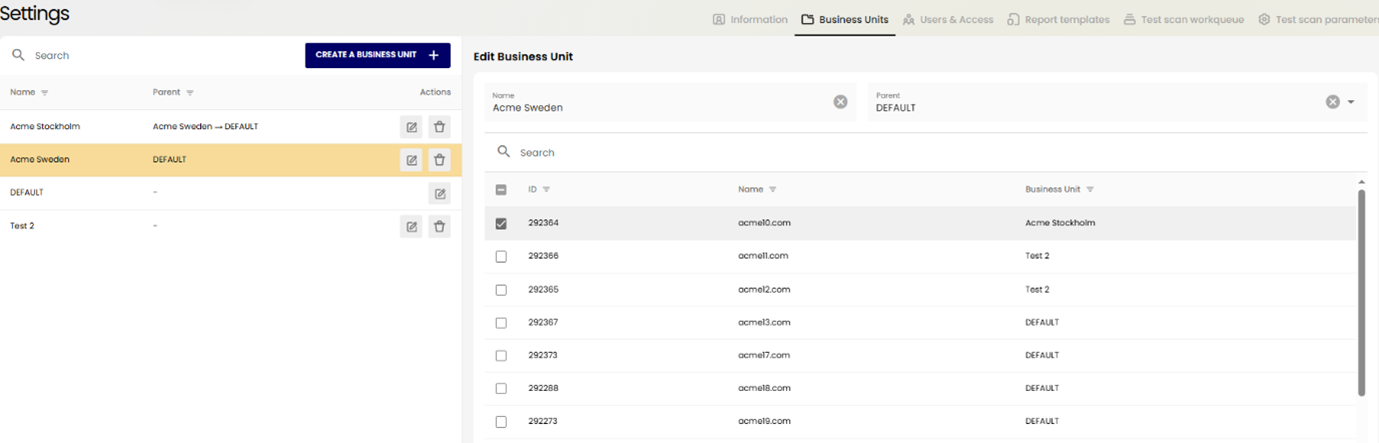Click edit icon for Acme Sweden row
The width and height of the screenshot is (1379, 443).
coord(411,160)
